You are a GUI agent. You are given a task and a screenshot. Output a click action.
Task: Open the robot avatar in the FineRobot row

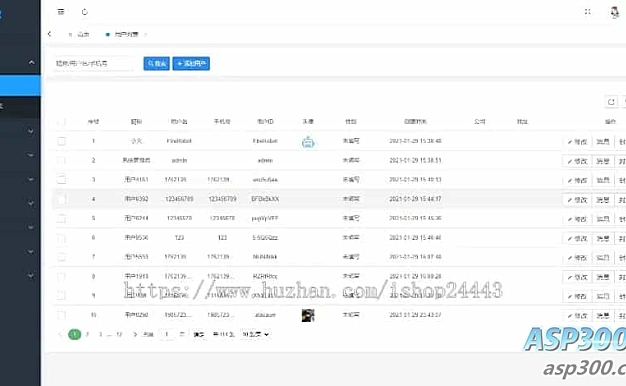[308, 141]
